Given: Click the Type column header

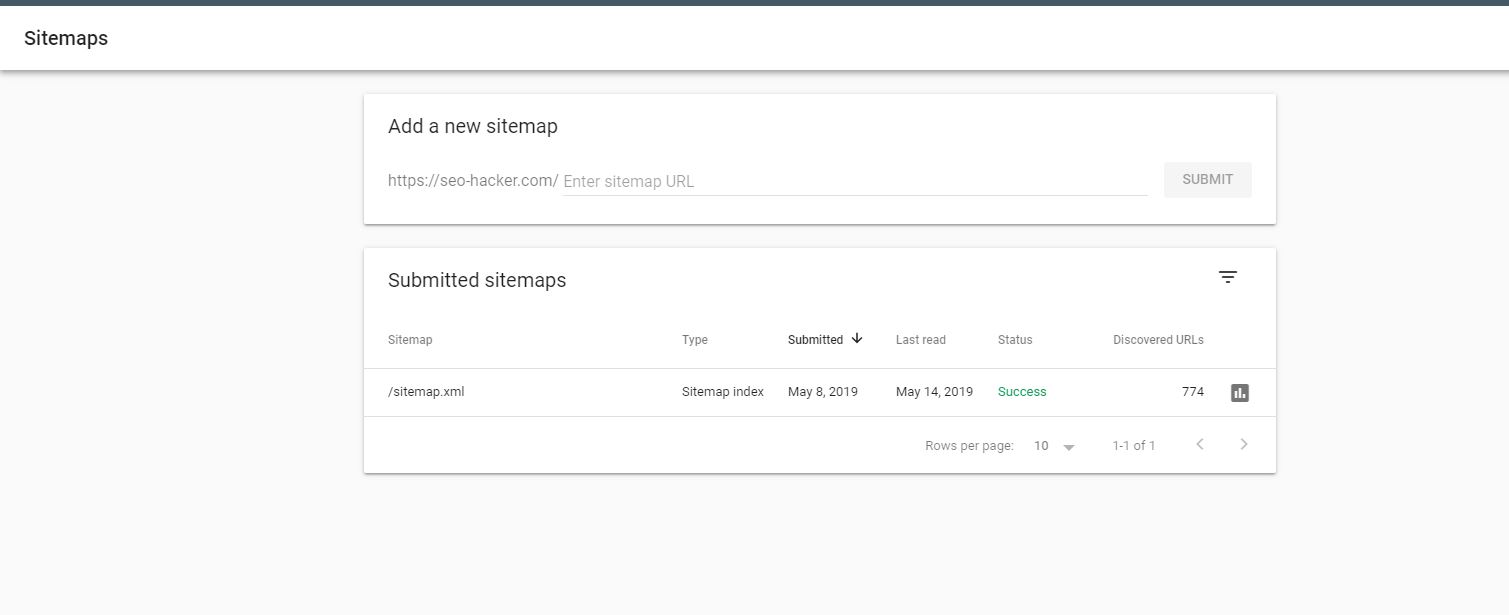Looking at the screenshot, I should [694, 340].
